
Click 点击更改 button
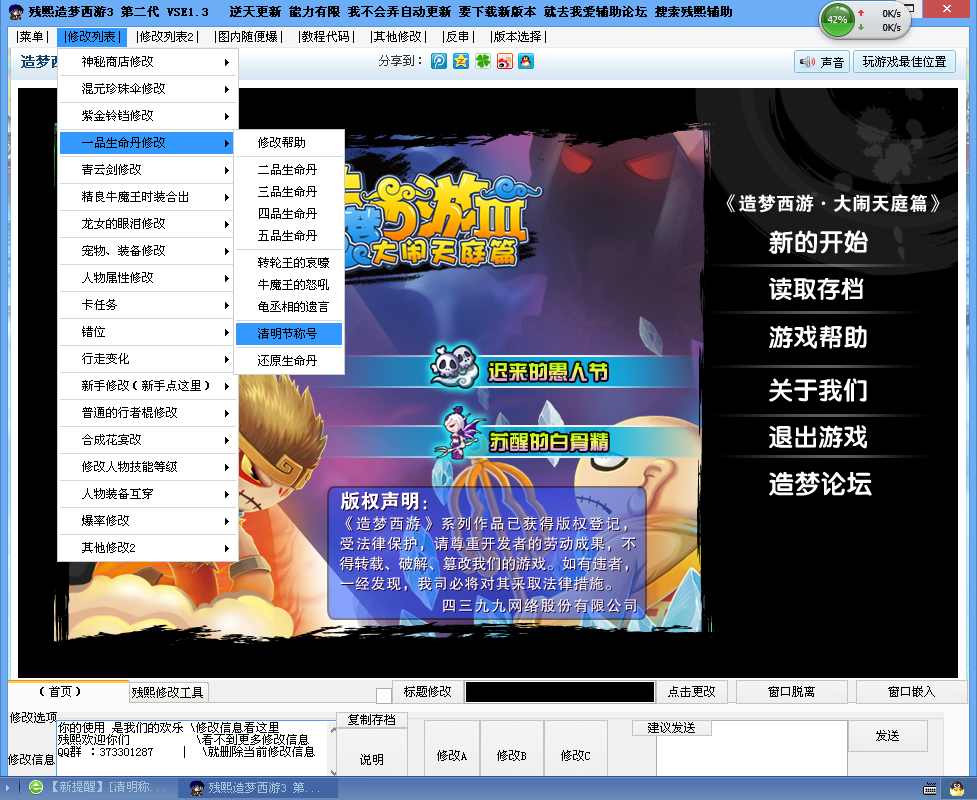692,692
